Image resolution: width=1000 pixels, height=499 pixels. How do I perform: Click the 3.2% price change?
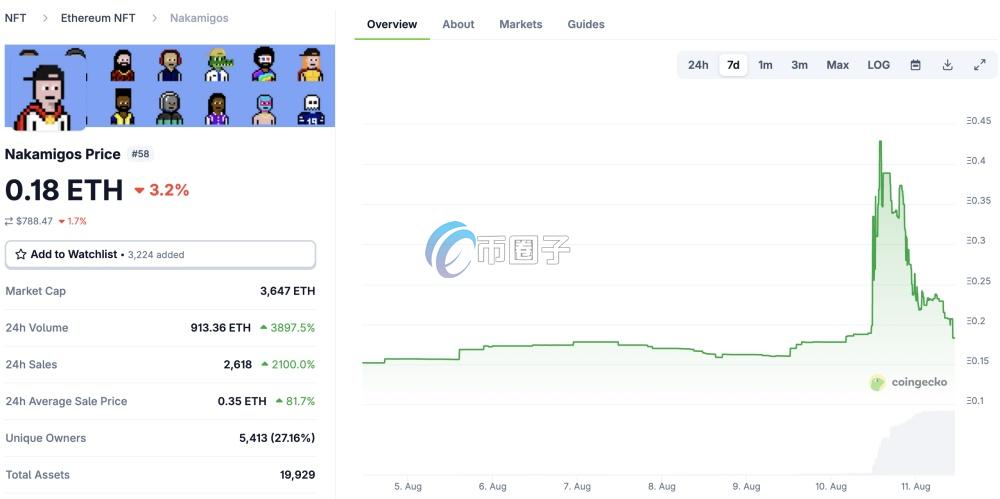(162, 190)
